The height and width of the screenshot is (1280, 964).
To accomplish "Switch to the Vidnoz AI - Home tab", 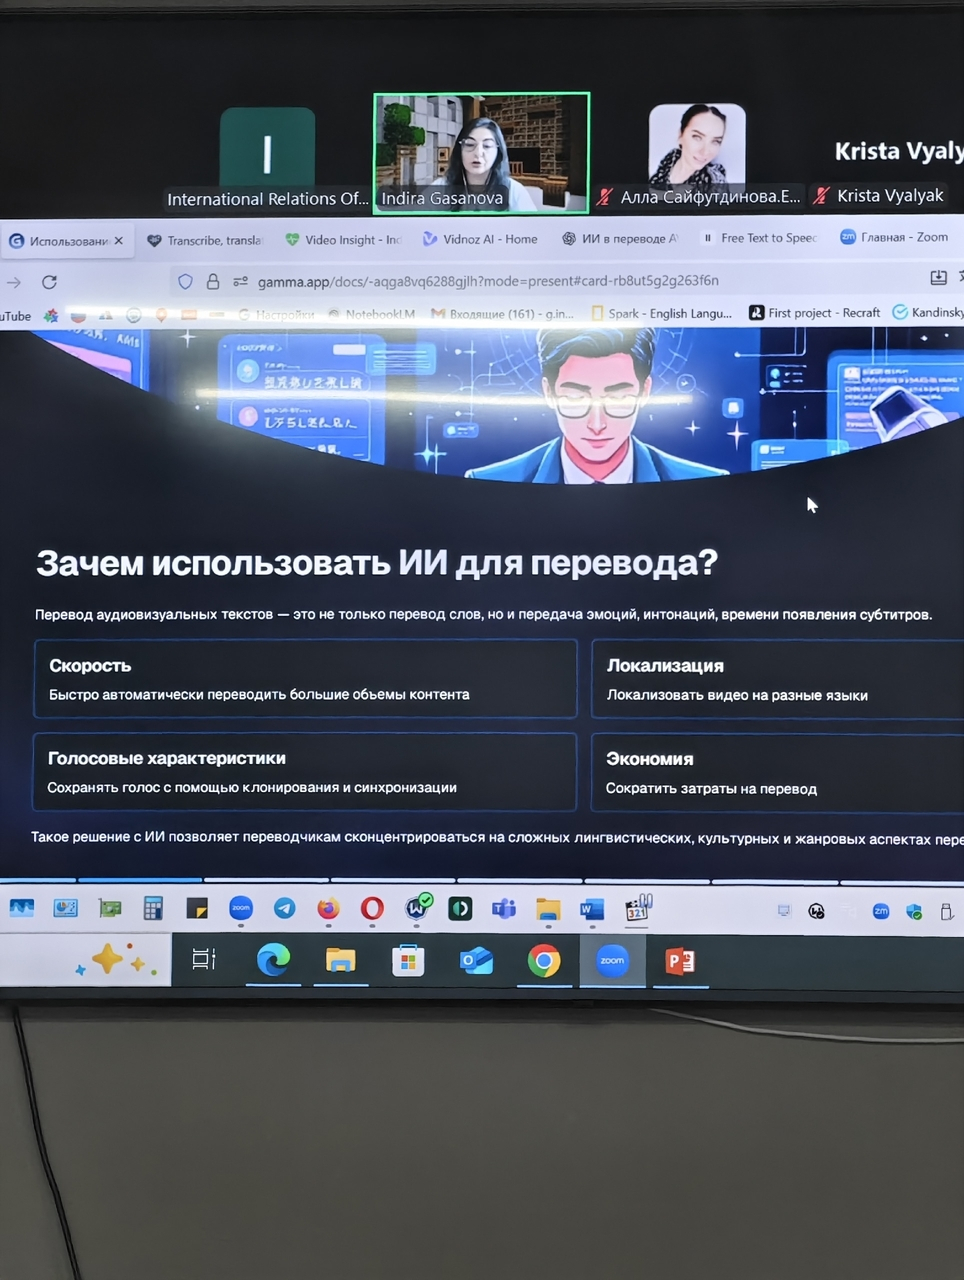I will tap(480, 239).
